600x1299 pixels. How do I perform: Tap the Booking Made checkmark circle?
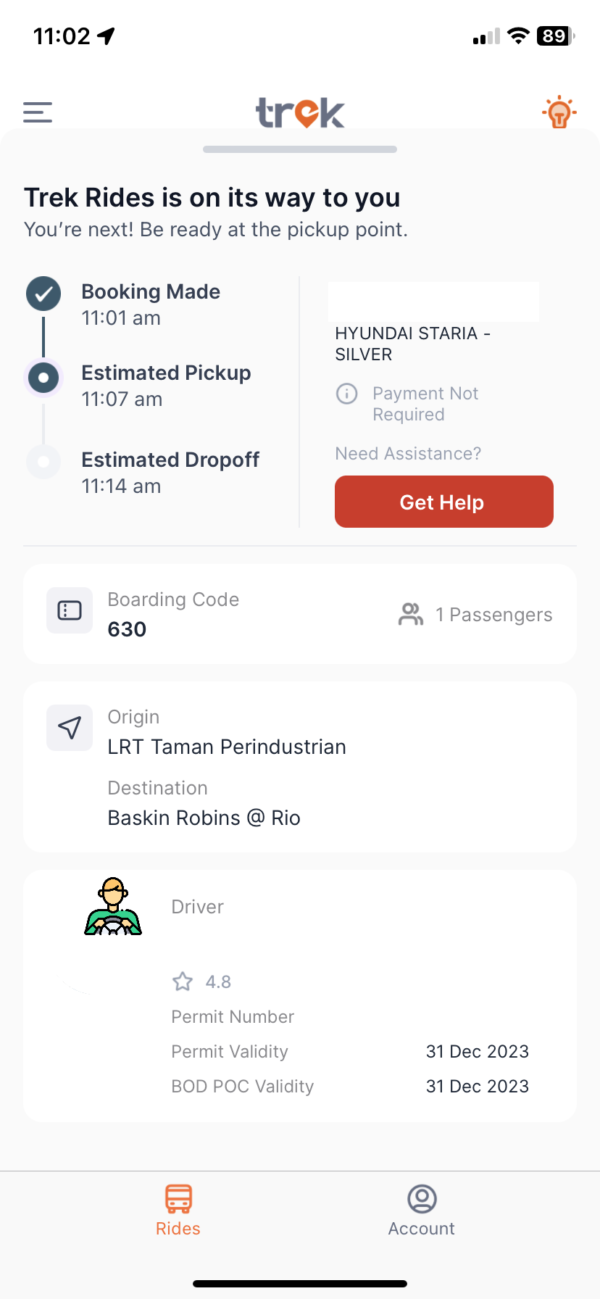click(42, 293)
